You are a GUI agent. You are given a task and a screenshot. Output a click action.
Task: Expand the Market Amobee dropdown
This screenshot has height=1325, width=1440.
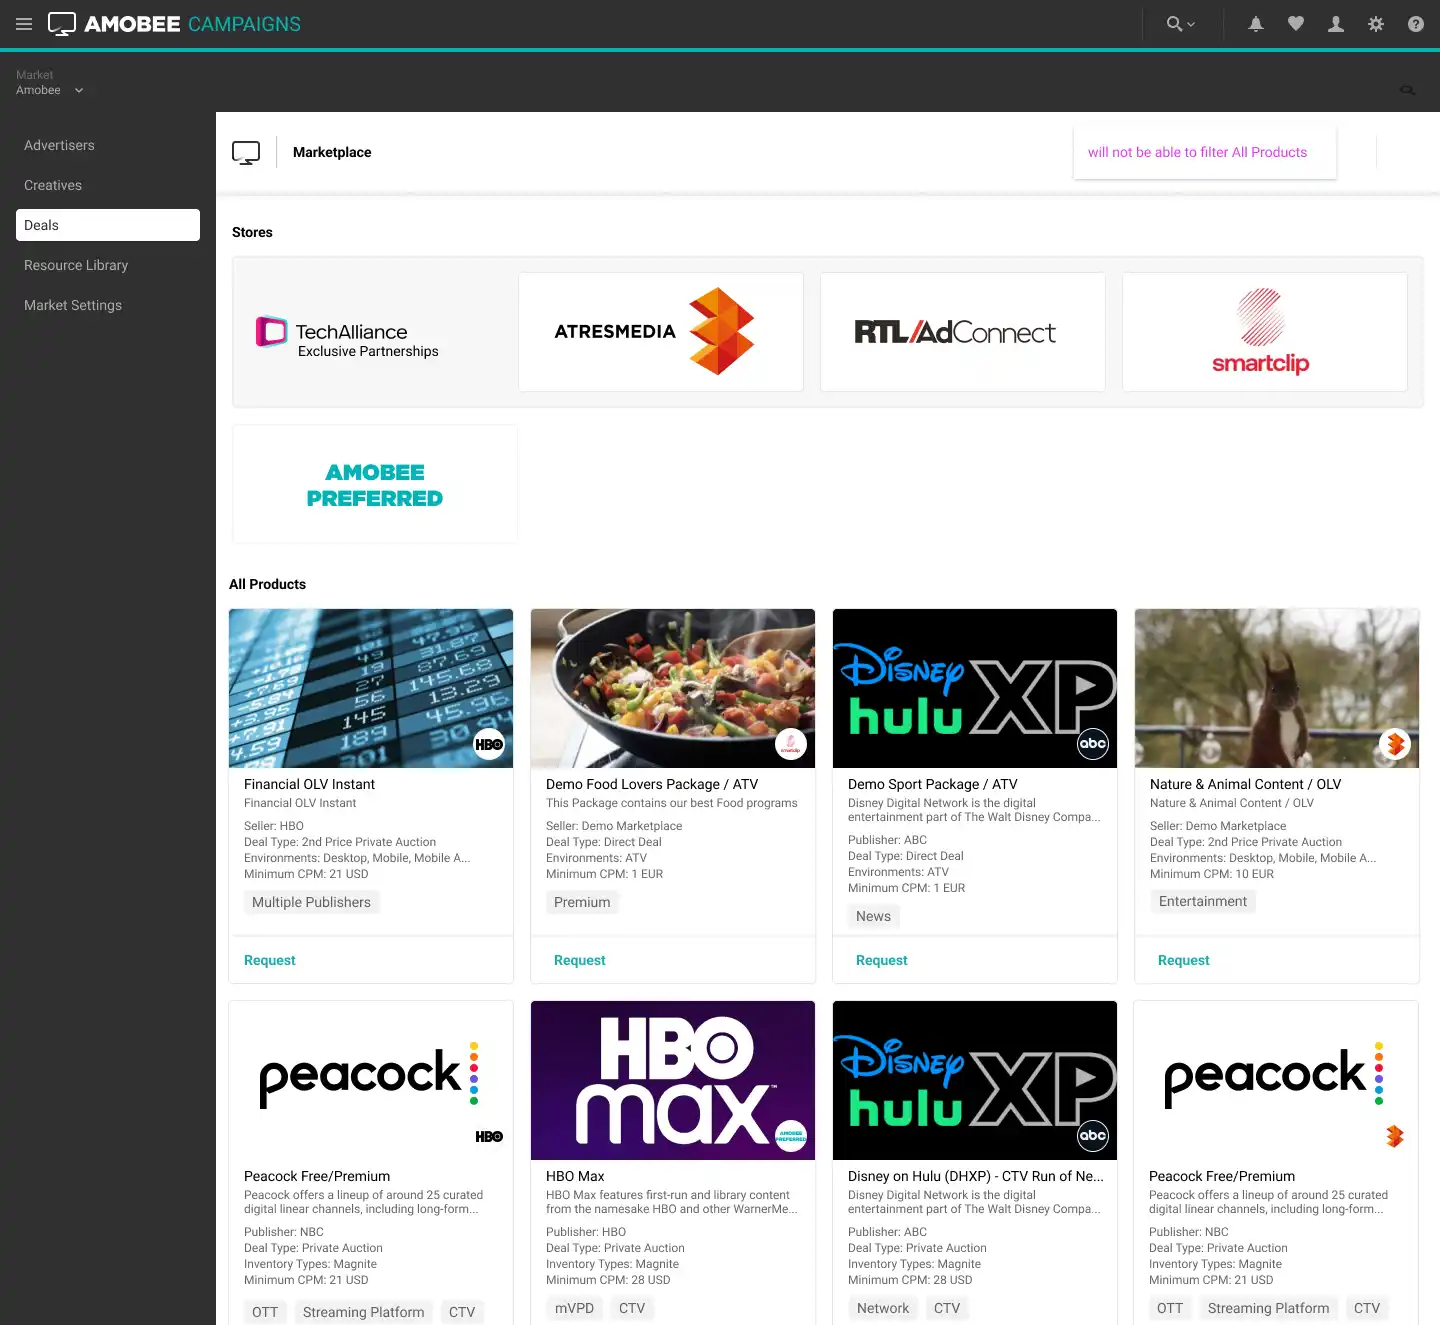tap(77, 89)
